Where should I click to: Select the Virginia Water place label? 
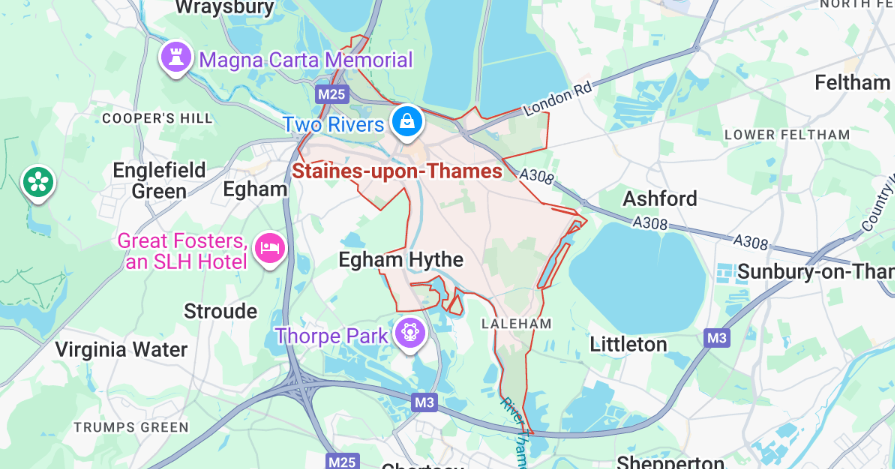(122, 349)
